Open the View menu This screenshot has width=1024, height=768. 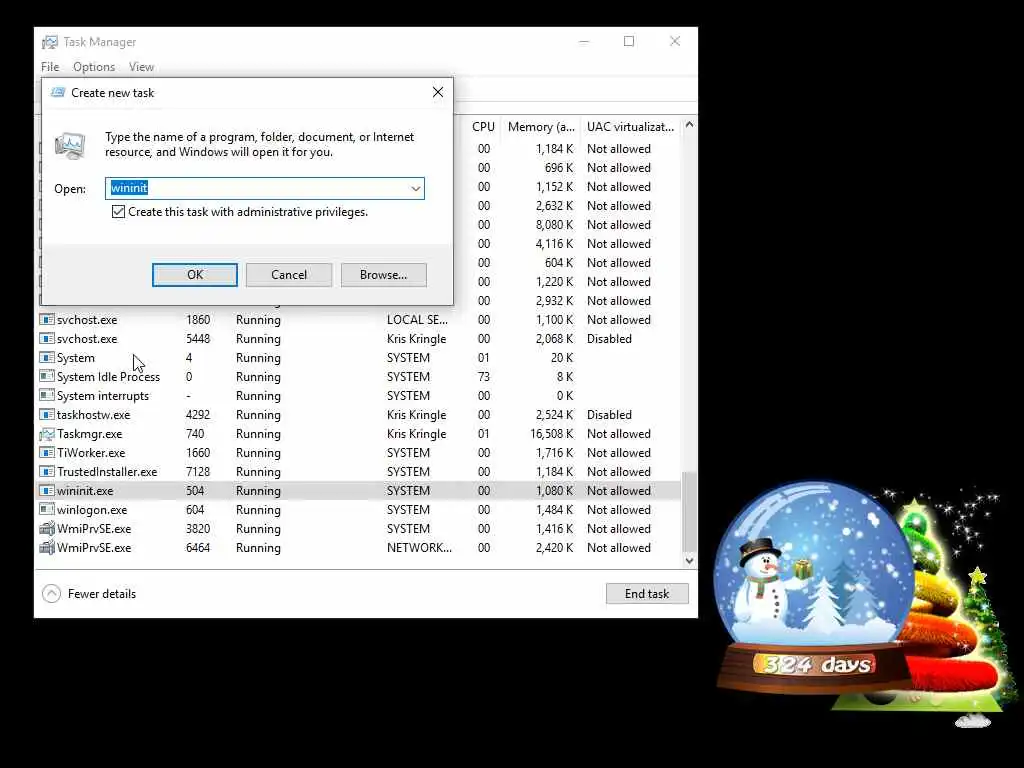tap(141, 67)
